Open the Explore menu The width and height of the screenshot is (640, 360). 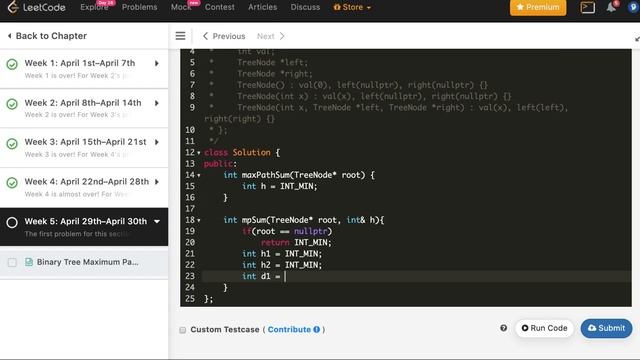[94, 7]
